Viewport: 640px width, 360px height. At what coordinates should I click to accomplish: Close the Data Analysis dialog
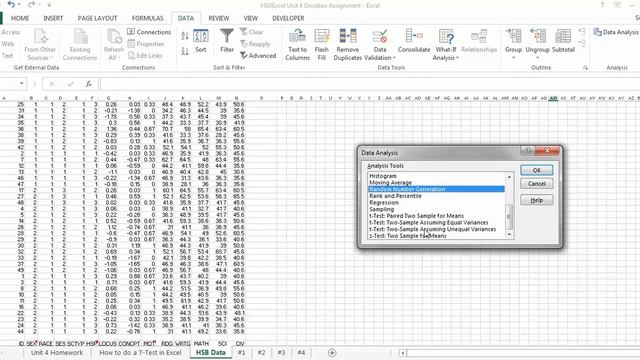click(547, 151)
